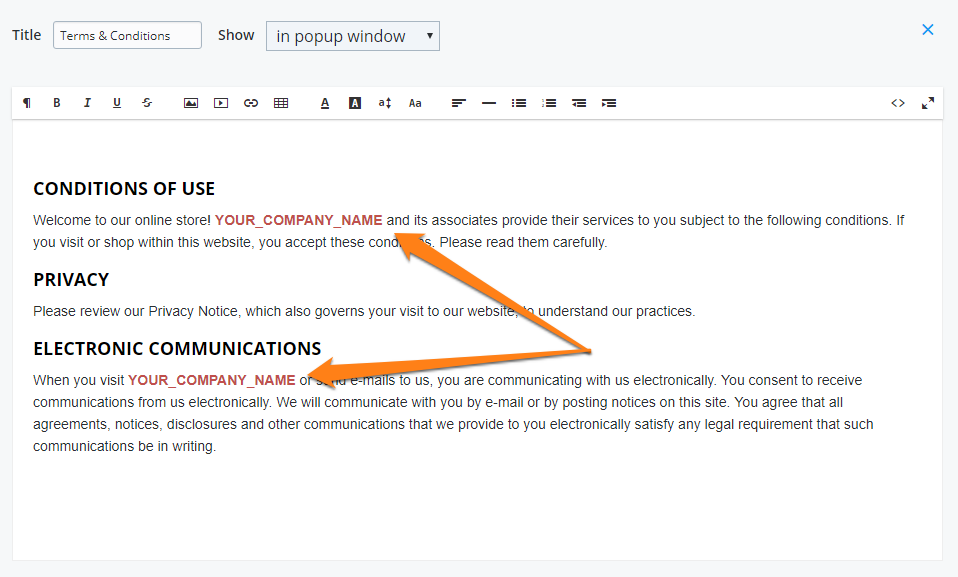Image resolution: width=958 pixels, height=577 pixels.
Task: Adjust the line height setting
Action: pyautogui.click(x=385, y=102)
